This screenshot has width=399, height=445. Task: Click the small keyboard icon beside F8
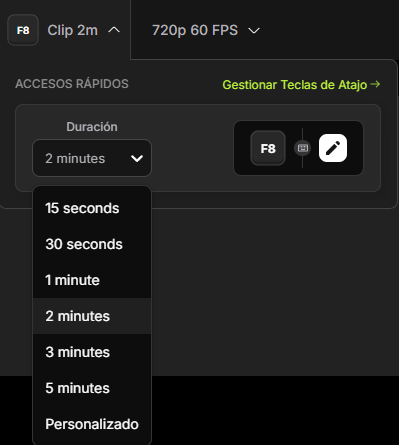302,148
